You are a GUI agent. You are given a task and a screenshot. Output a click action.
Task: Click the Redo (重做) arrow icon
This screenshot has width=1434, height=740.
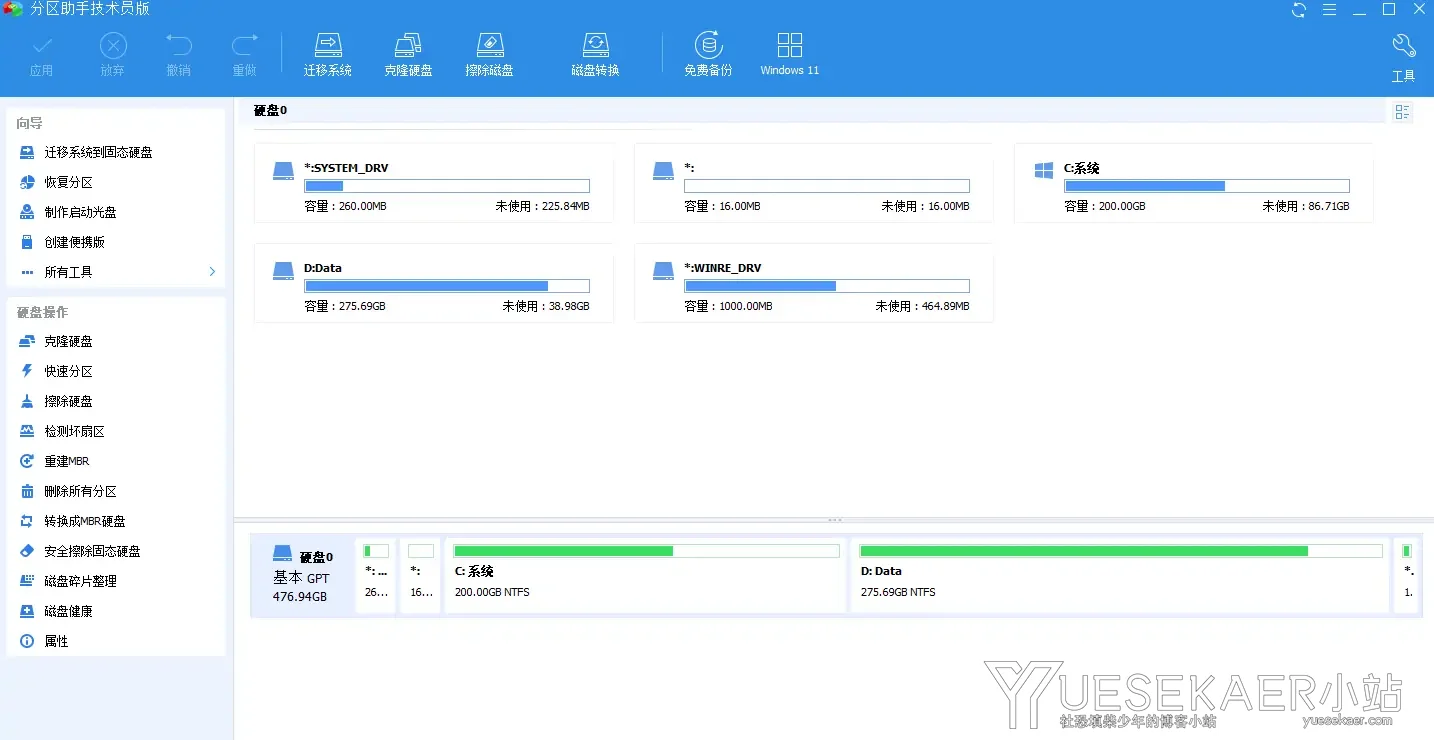pos(244,45)
